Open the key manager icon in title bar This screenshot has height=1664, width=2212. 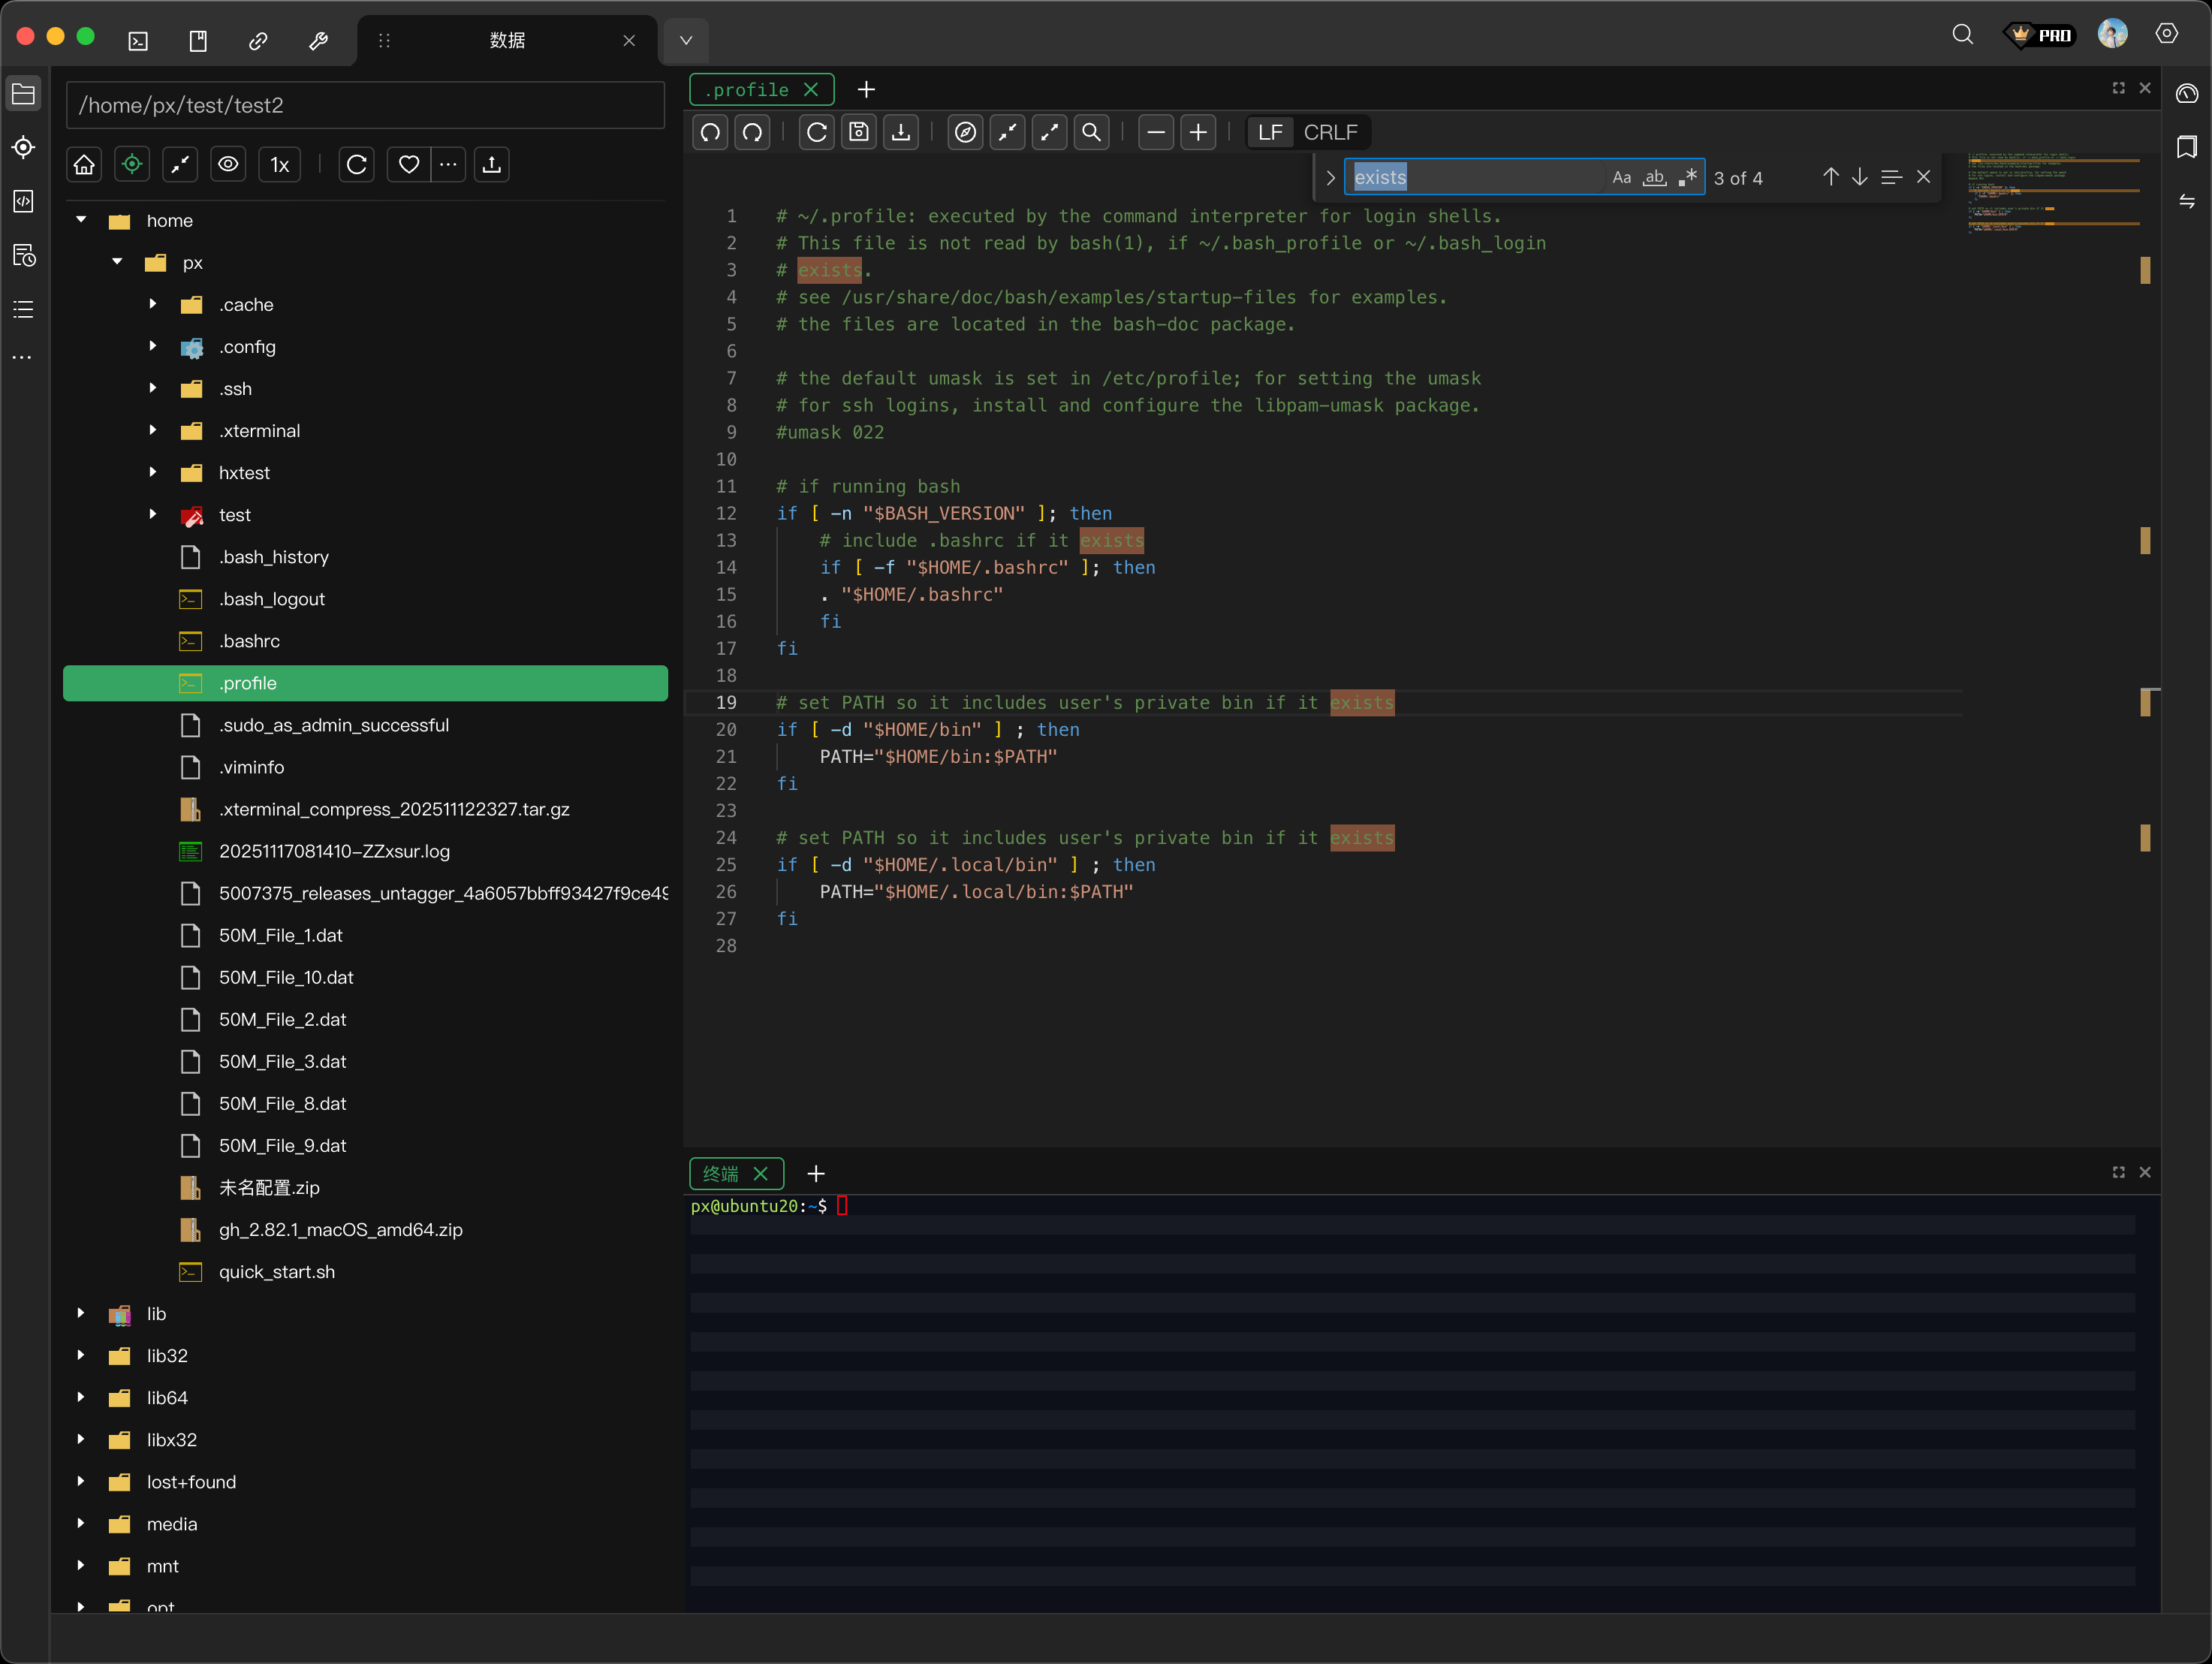(x=318, y=41)
